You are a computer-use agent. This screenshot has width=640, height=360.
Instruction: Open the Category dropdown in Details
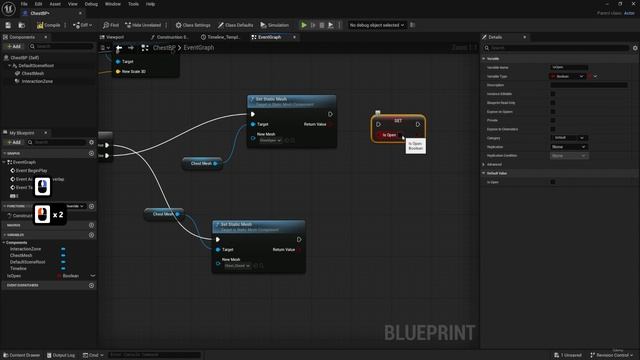pos(569,138)
